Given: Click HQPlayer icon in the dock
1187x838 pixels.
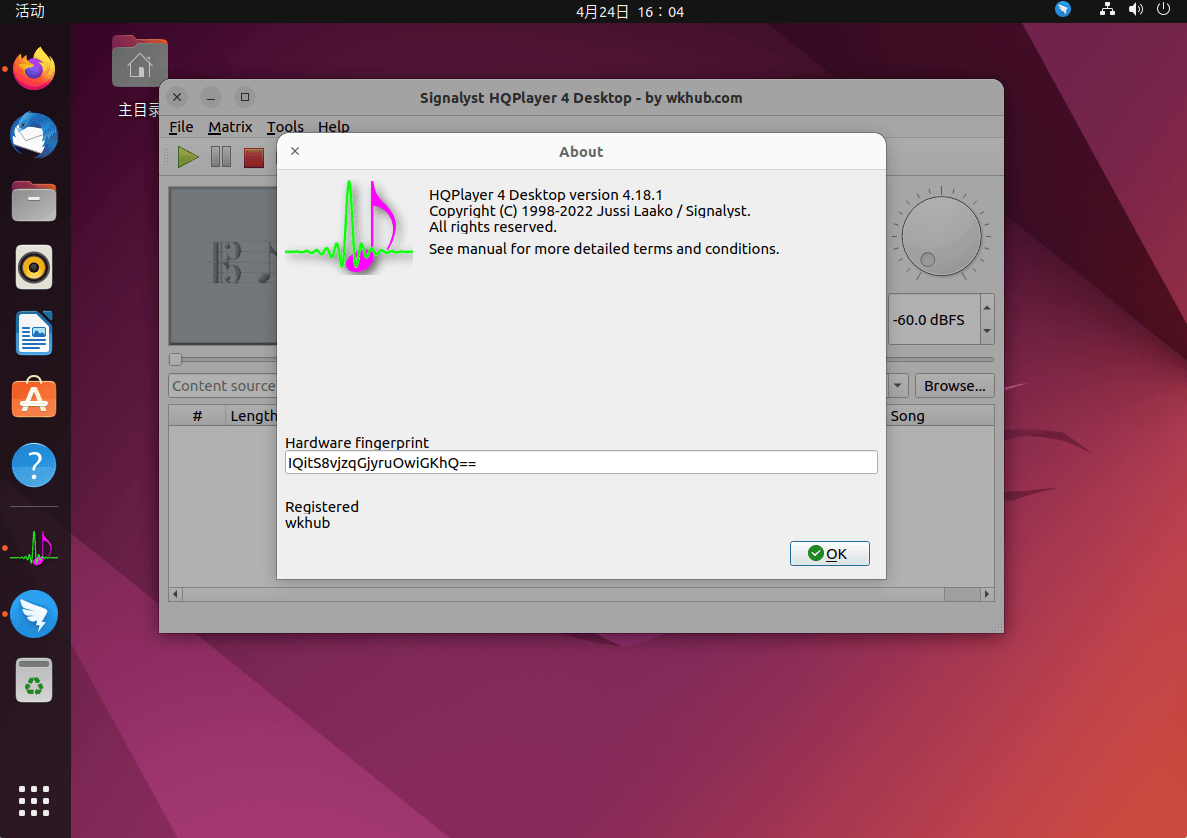Looking at the screenshot, I should click(34, 547).
